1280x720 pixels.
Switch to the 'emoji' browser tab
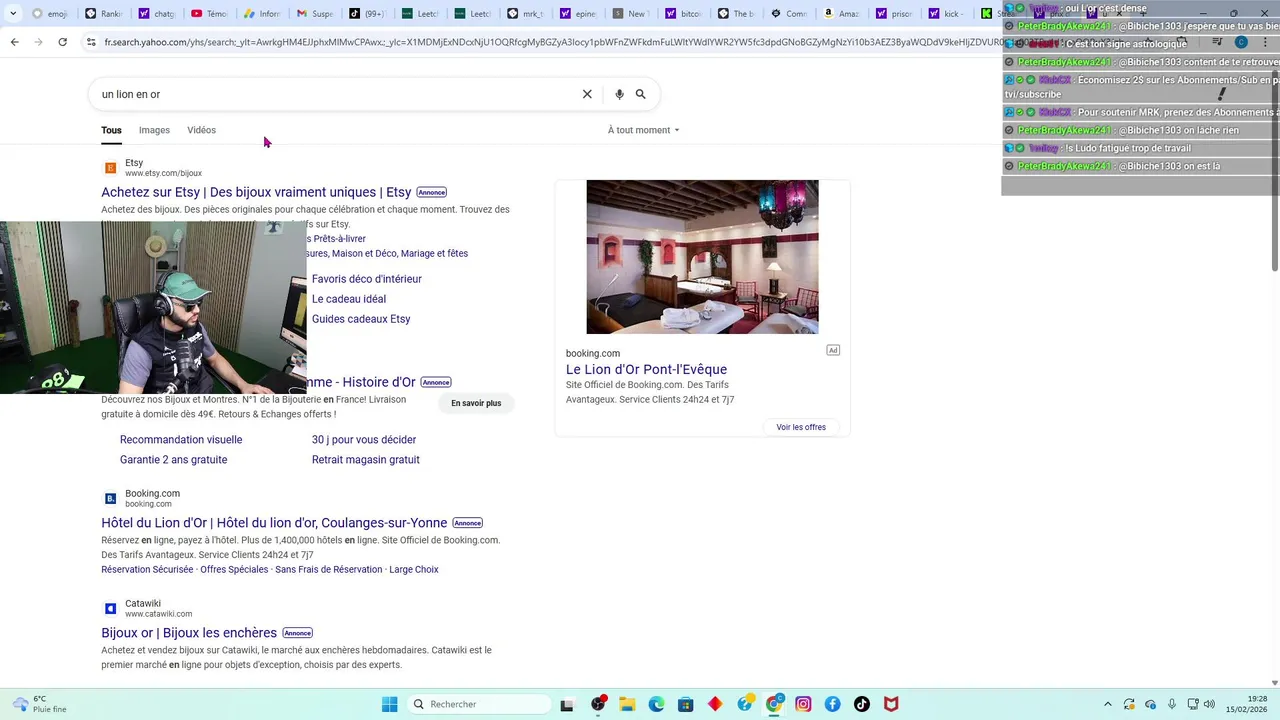pos(50,14)
